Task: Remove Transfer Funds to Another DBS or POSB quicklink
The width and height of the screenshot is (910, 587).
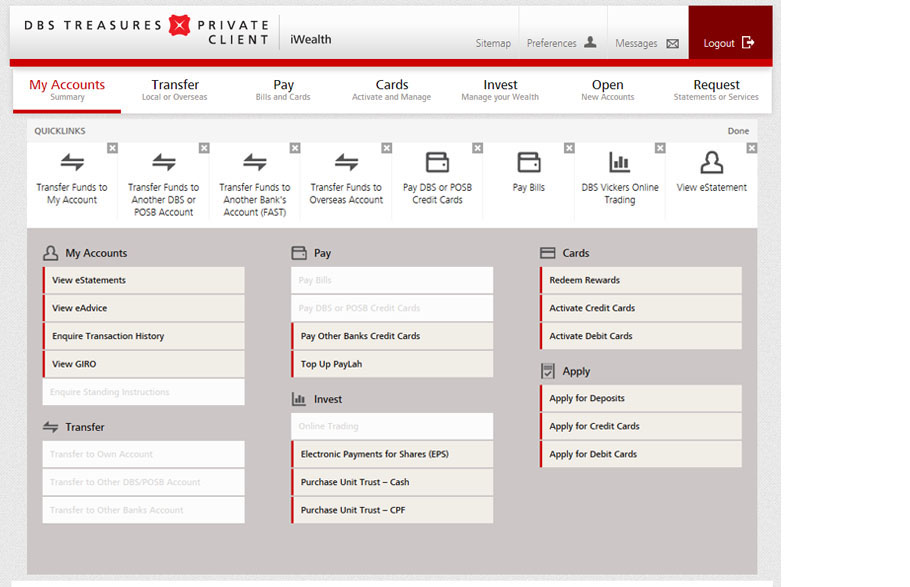Action: (204, 148)
